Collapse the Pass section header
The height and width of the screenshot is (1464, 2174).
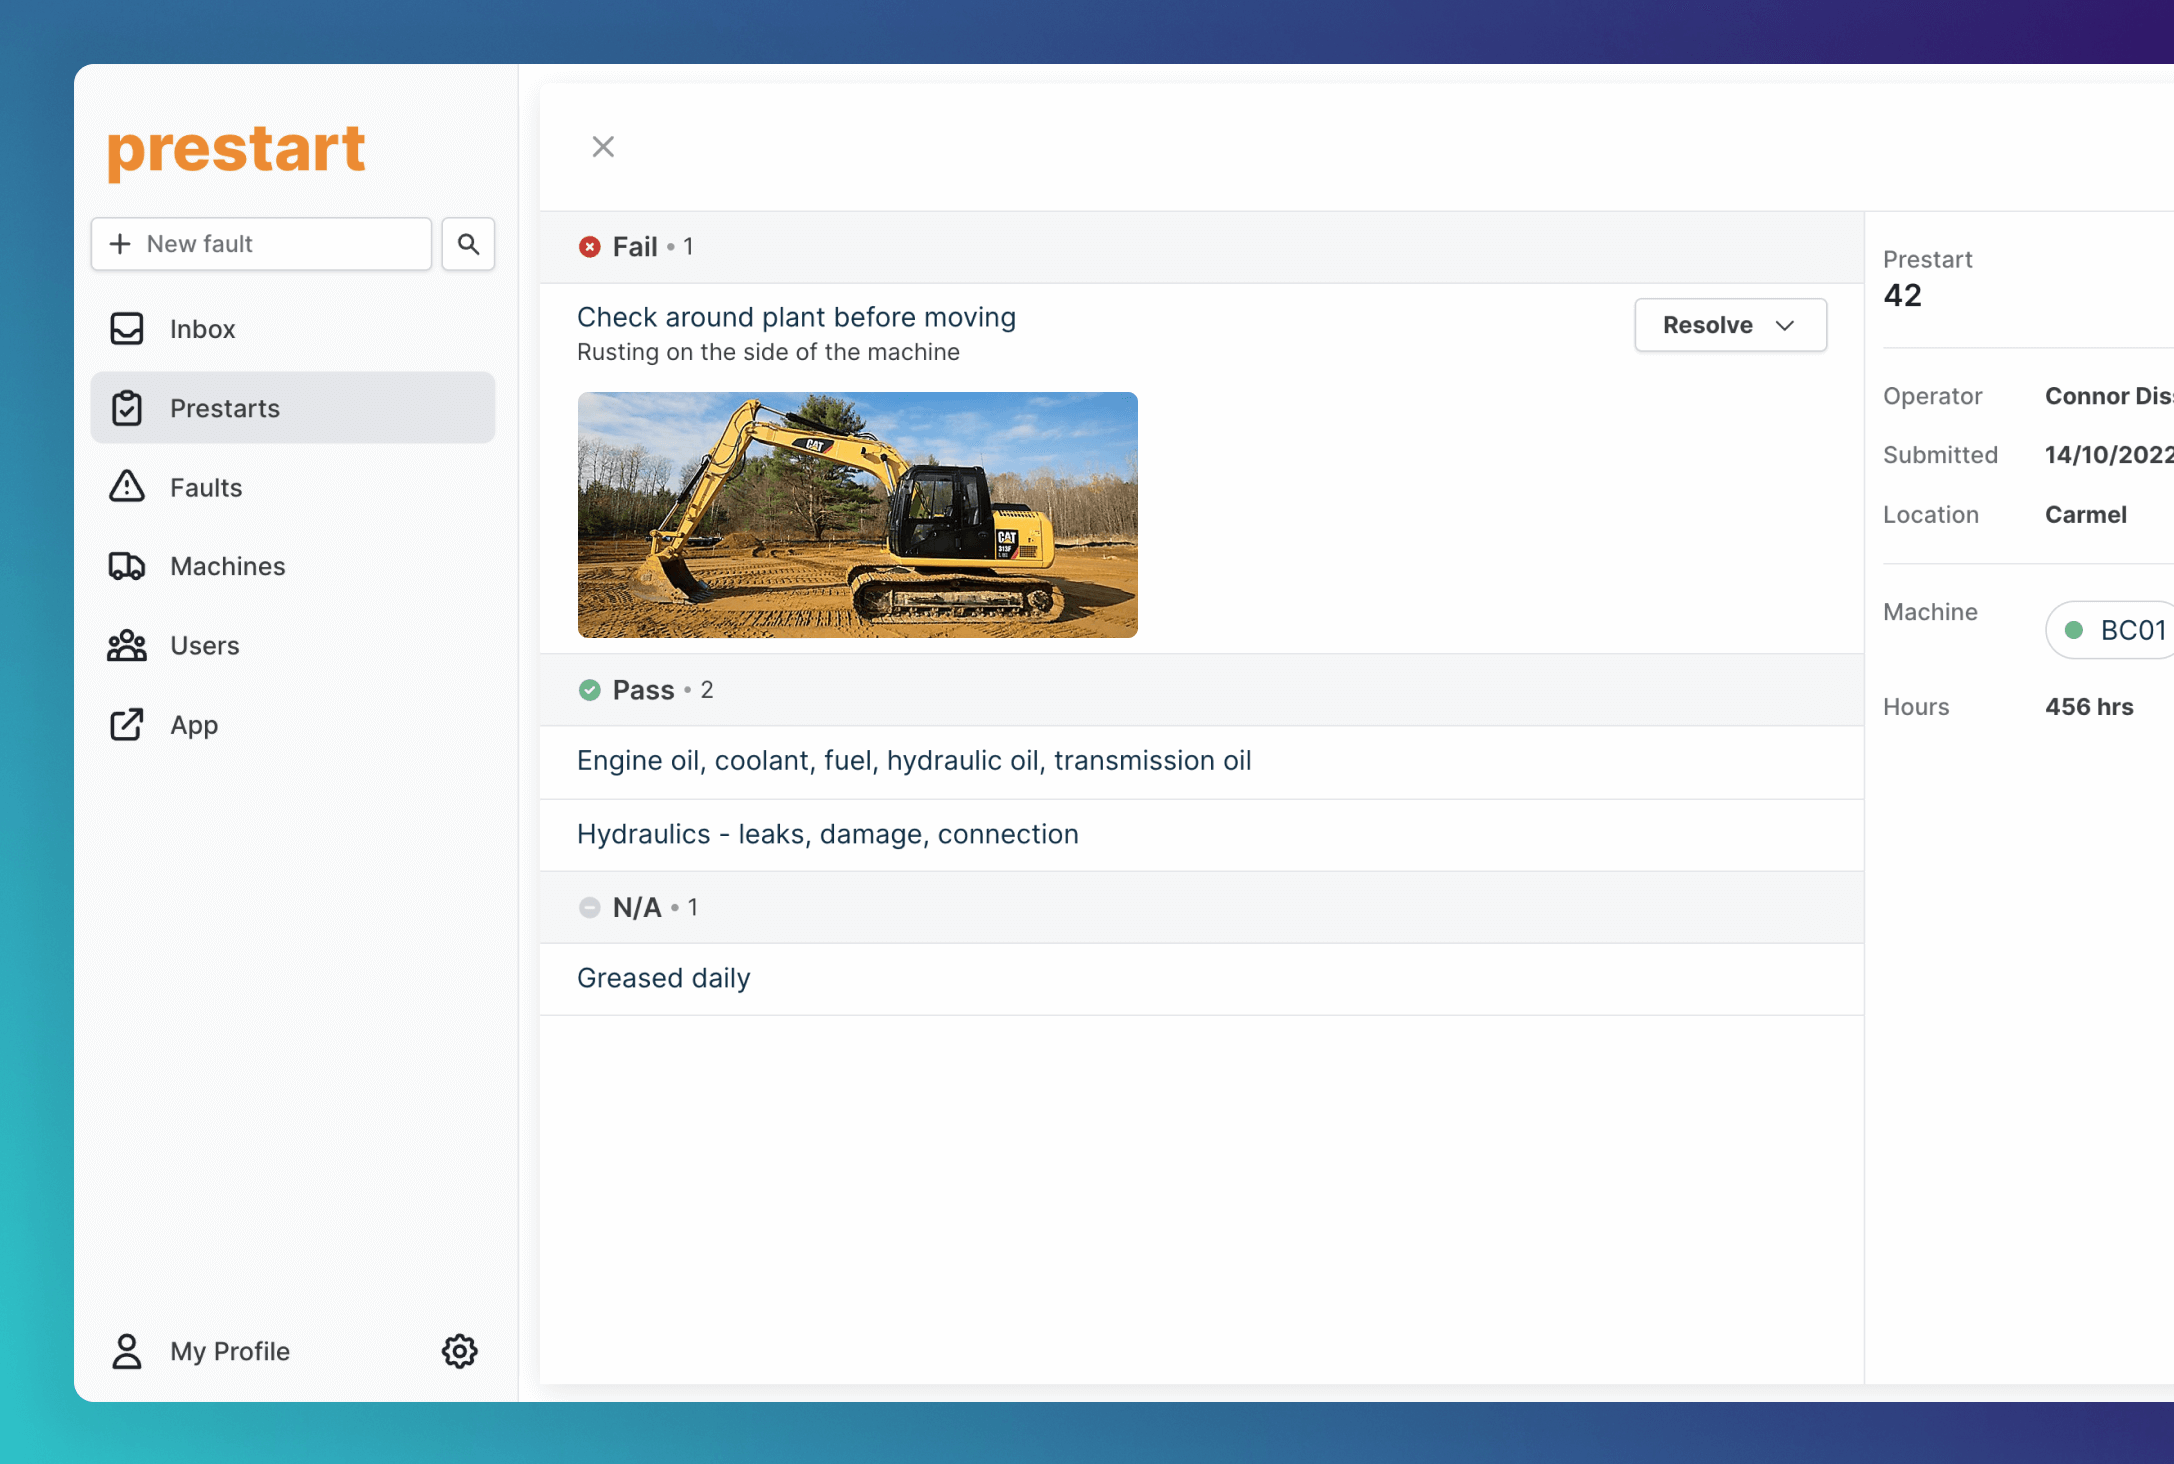(643, 689)
